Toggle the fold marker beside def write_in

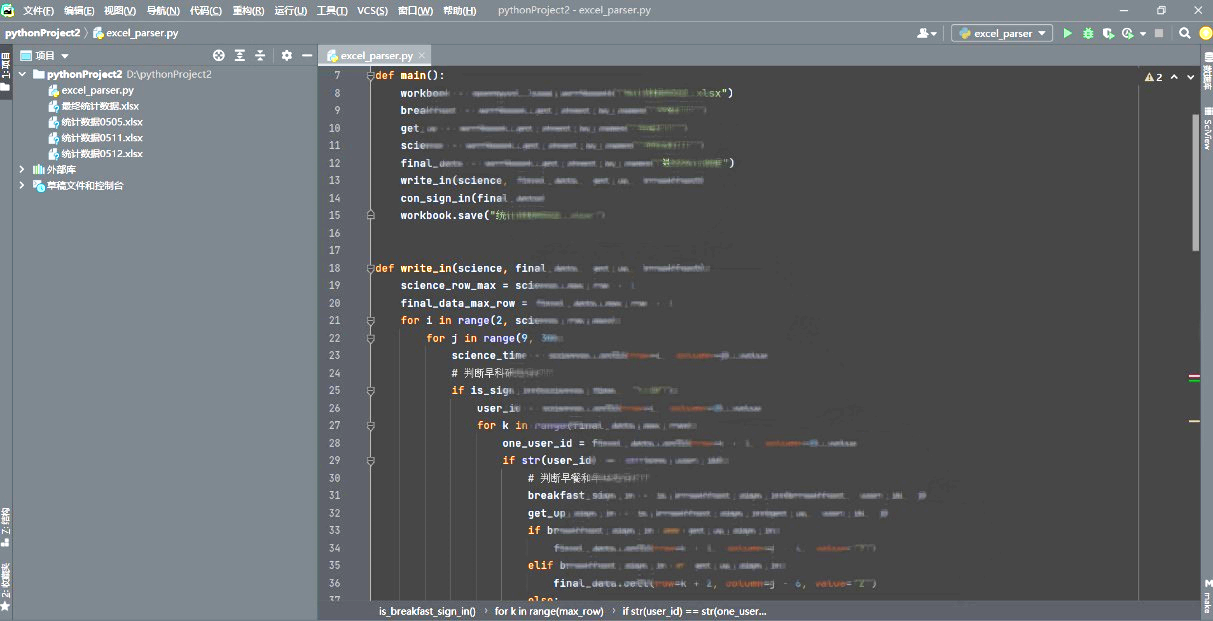tap(371, 268)
